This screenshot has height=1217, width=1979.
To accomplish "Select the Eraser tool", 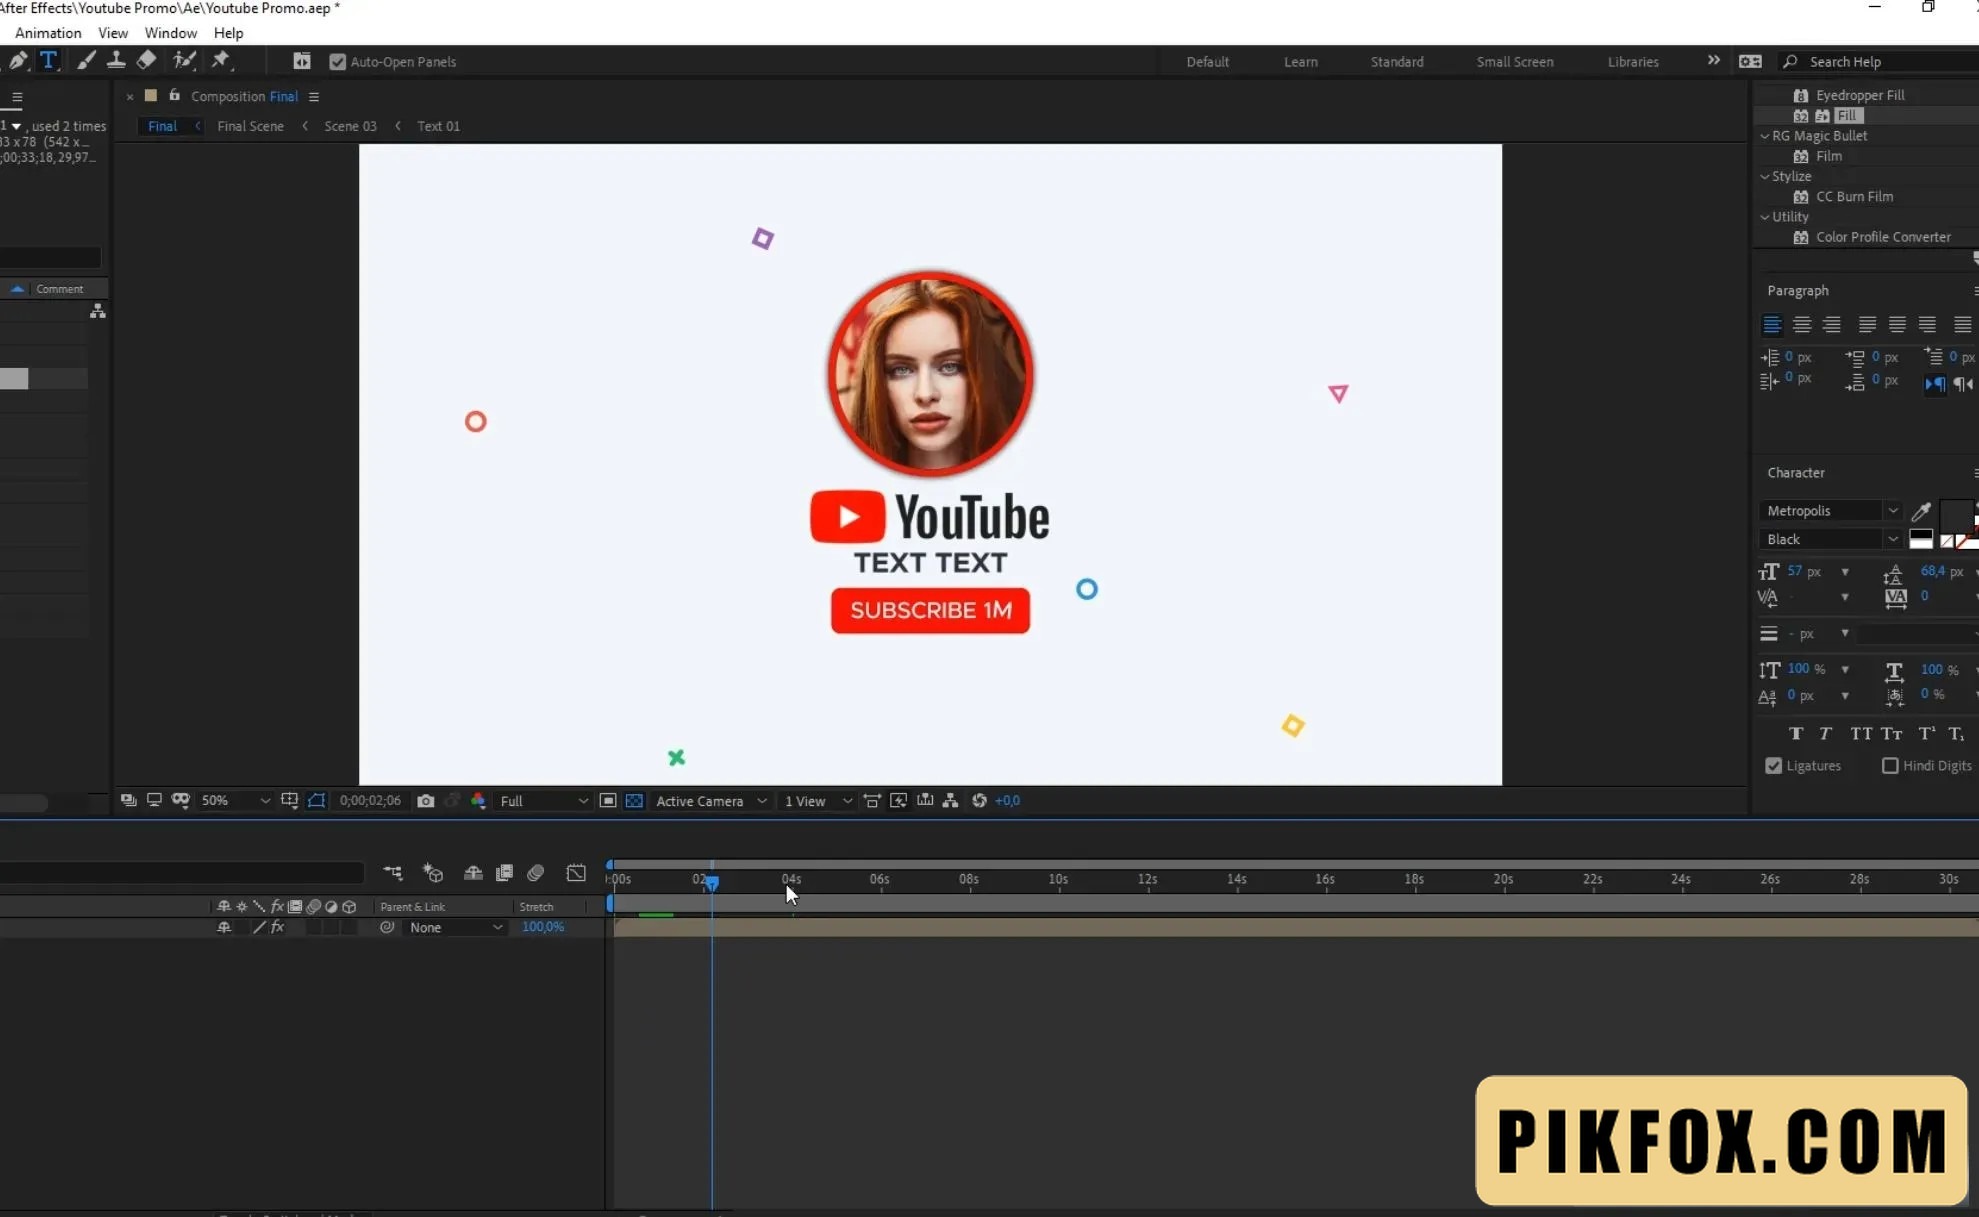I will (x=146, y=61).
